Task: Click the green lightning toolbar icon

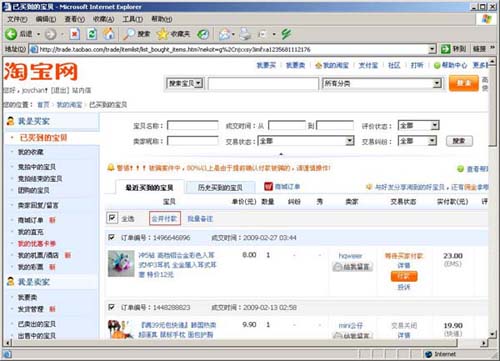Action: coord(286,34)
